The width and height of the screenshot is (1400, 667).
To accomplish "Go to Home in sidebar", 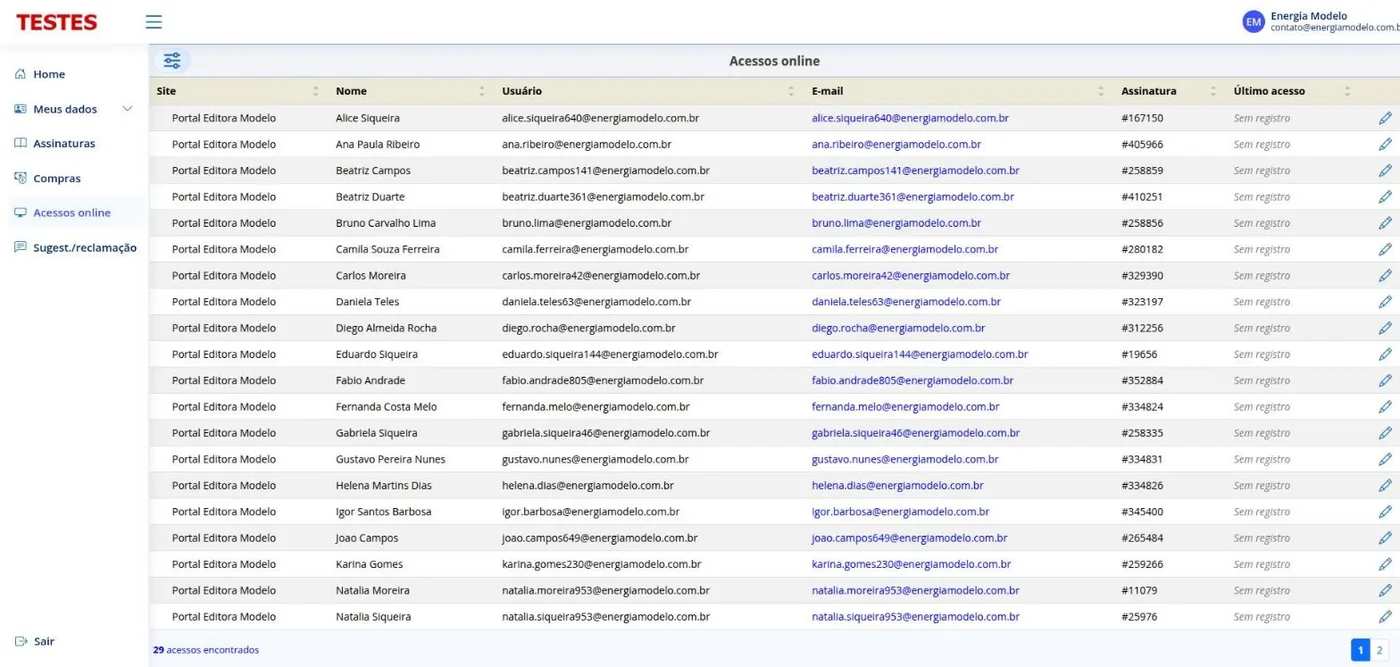I will pos(48,74).
